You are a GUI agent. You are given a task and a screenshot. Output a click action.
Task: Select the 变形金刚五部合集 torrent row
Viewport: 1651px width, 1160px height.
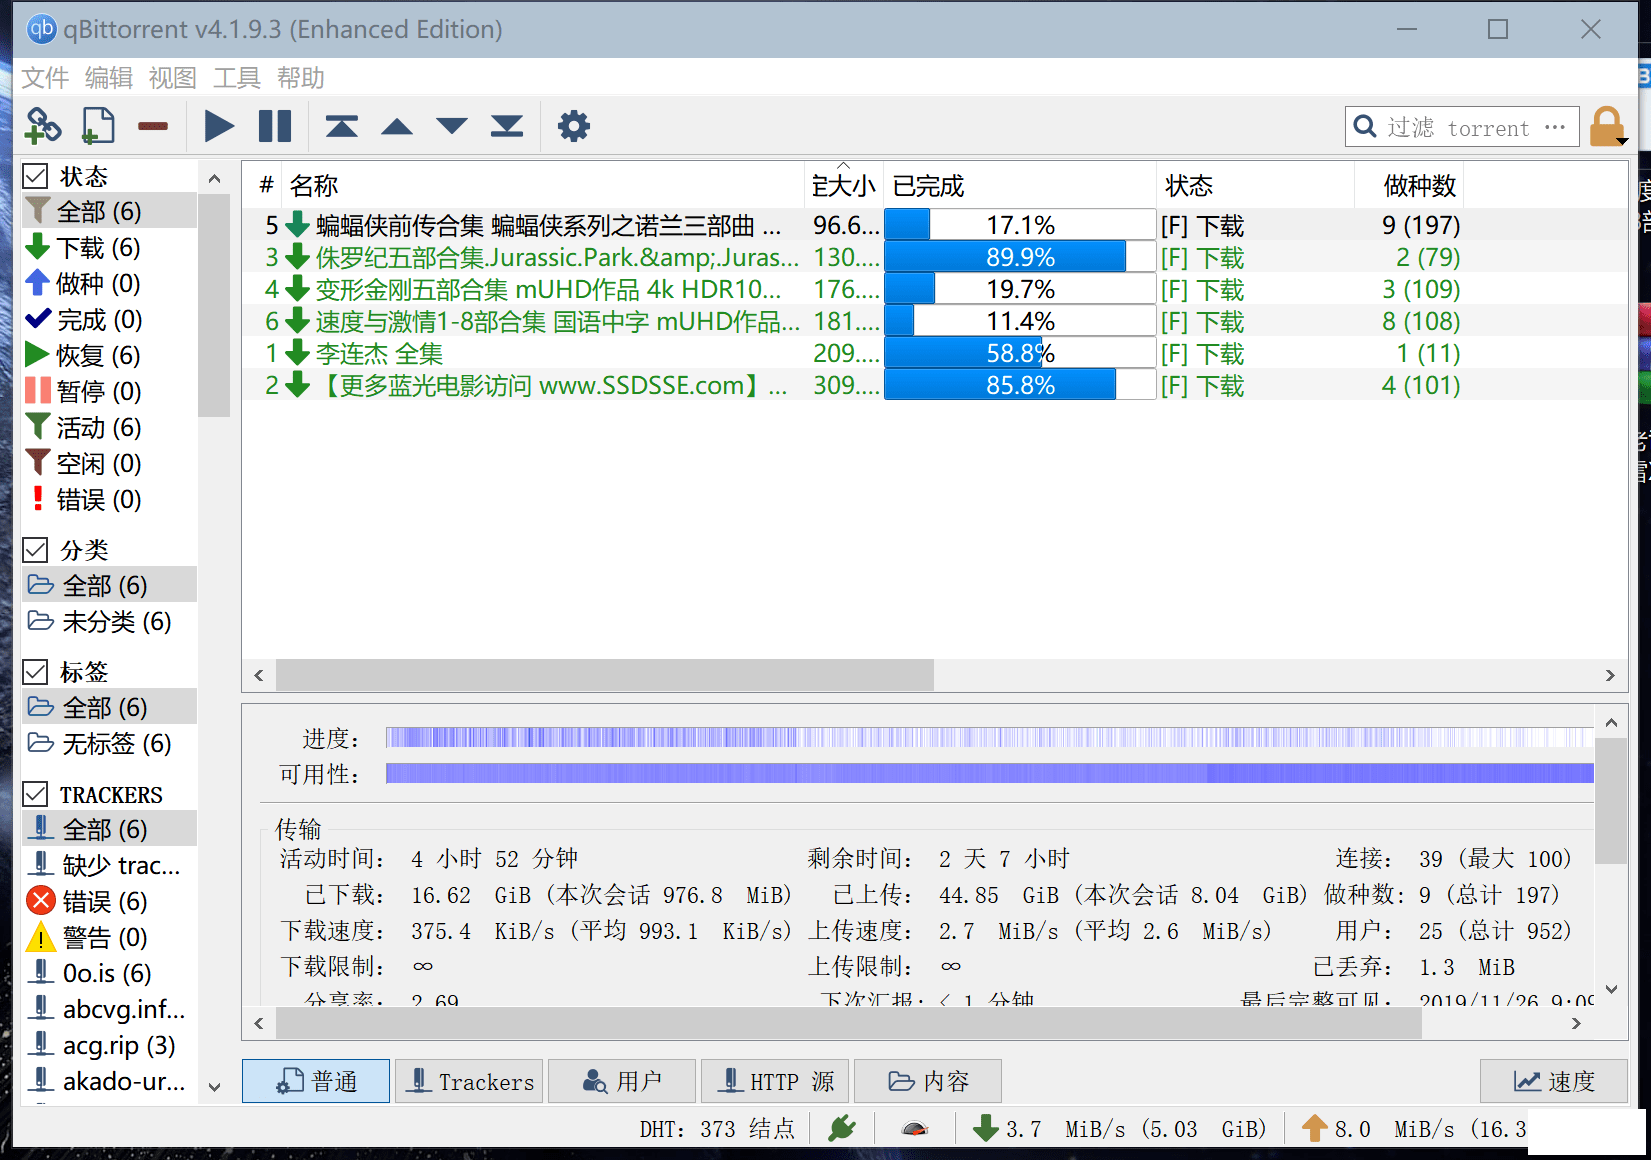pyautogui.click(x=934, y=289)
